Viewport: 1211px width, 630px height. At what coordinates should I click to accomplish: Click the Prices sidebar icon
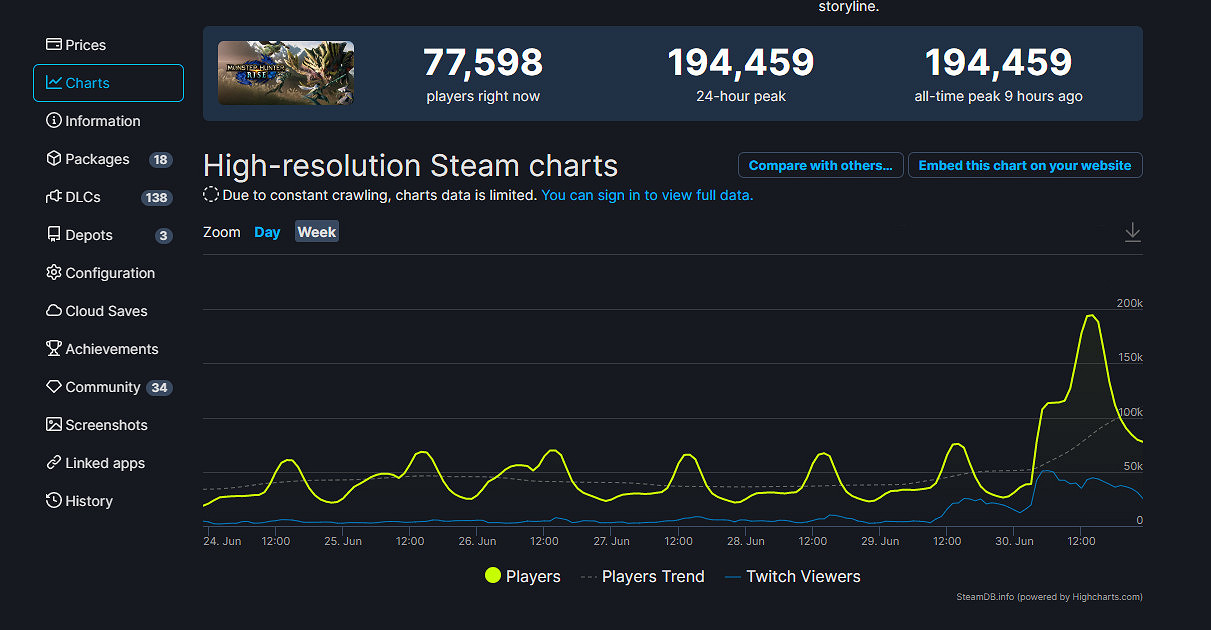point(54,45)
